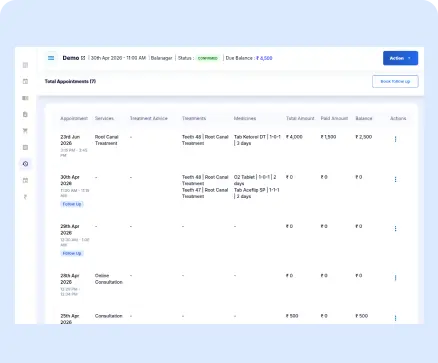Click the Tab Aceflip SP medicine entry
Screen dimensions: 438x363
coord(257,193)
